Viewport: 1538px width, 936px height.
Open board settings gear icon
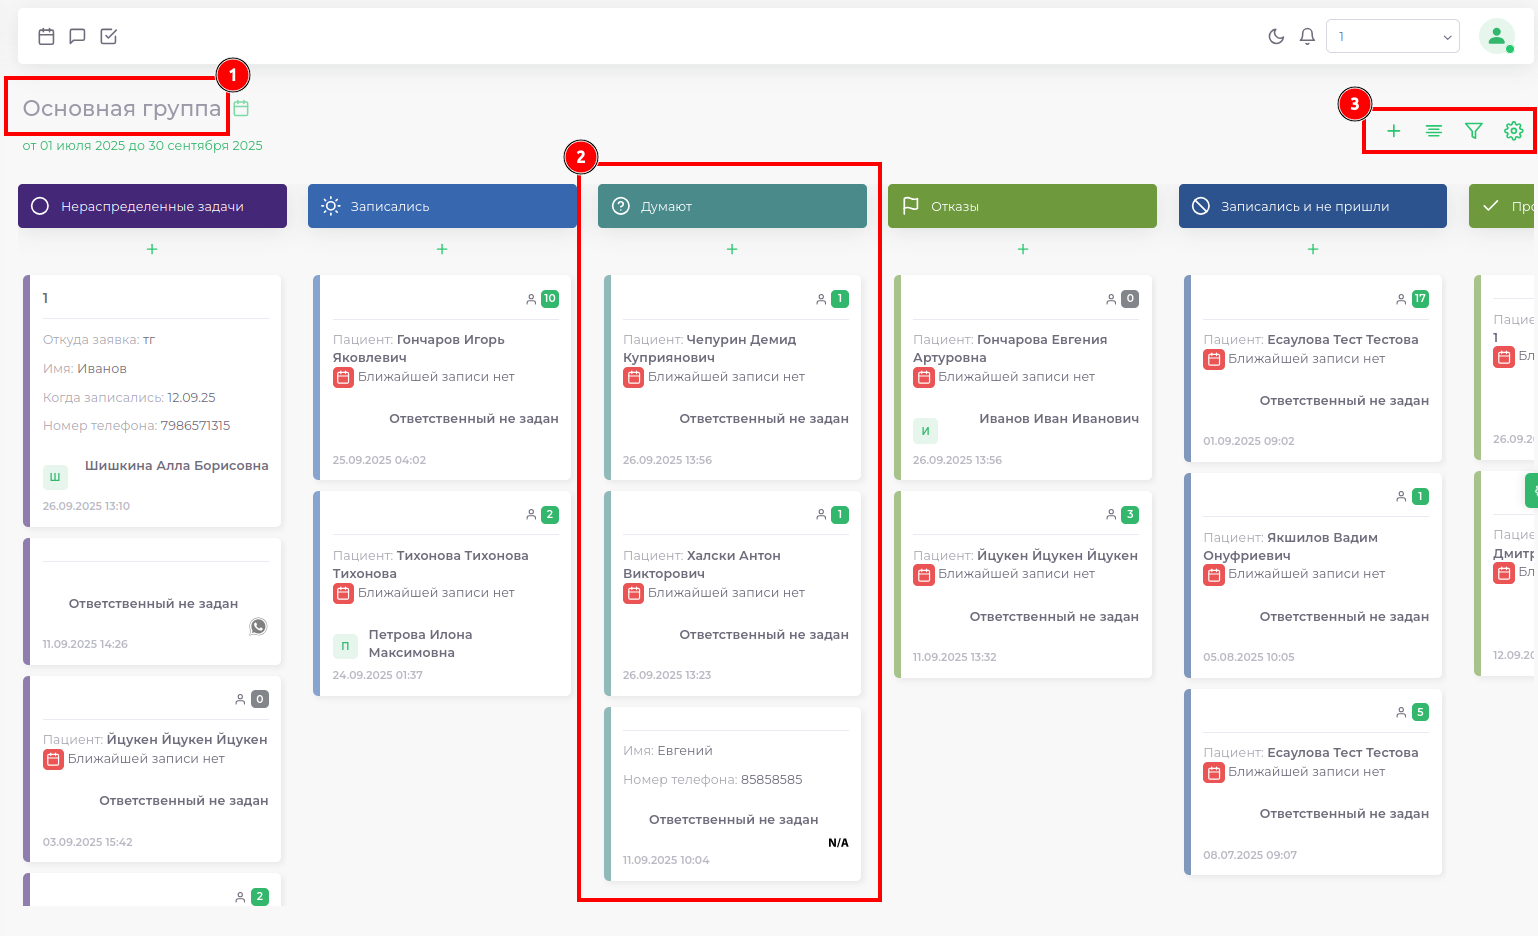[x=1513, y=131]
